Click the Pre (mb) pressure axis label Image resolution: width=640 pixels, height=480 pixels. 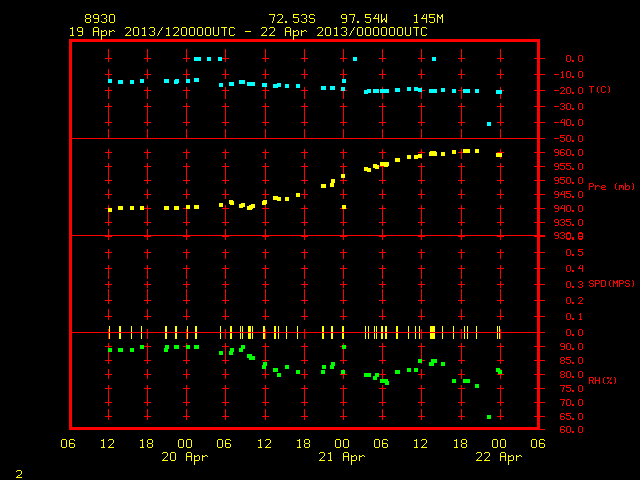(x=611, y=187)
